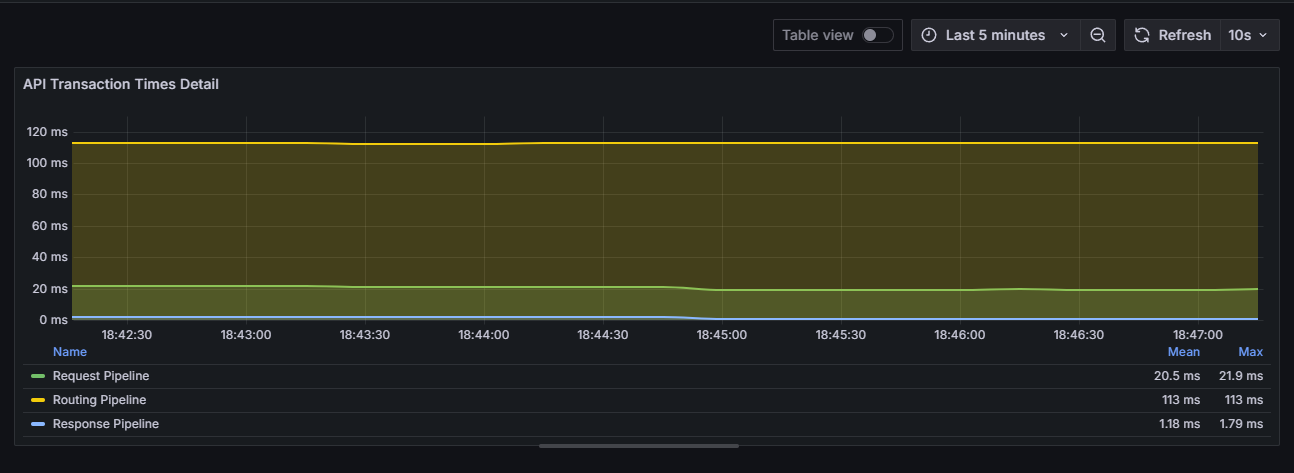Expand the chevron beside Last 5 minutes
This screenshot has height=473, width=1294.
point(1064,35)
